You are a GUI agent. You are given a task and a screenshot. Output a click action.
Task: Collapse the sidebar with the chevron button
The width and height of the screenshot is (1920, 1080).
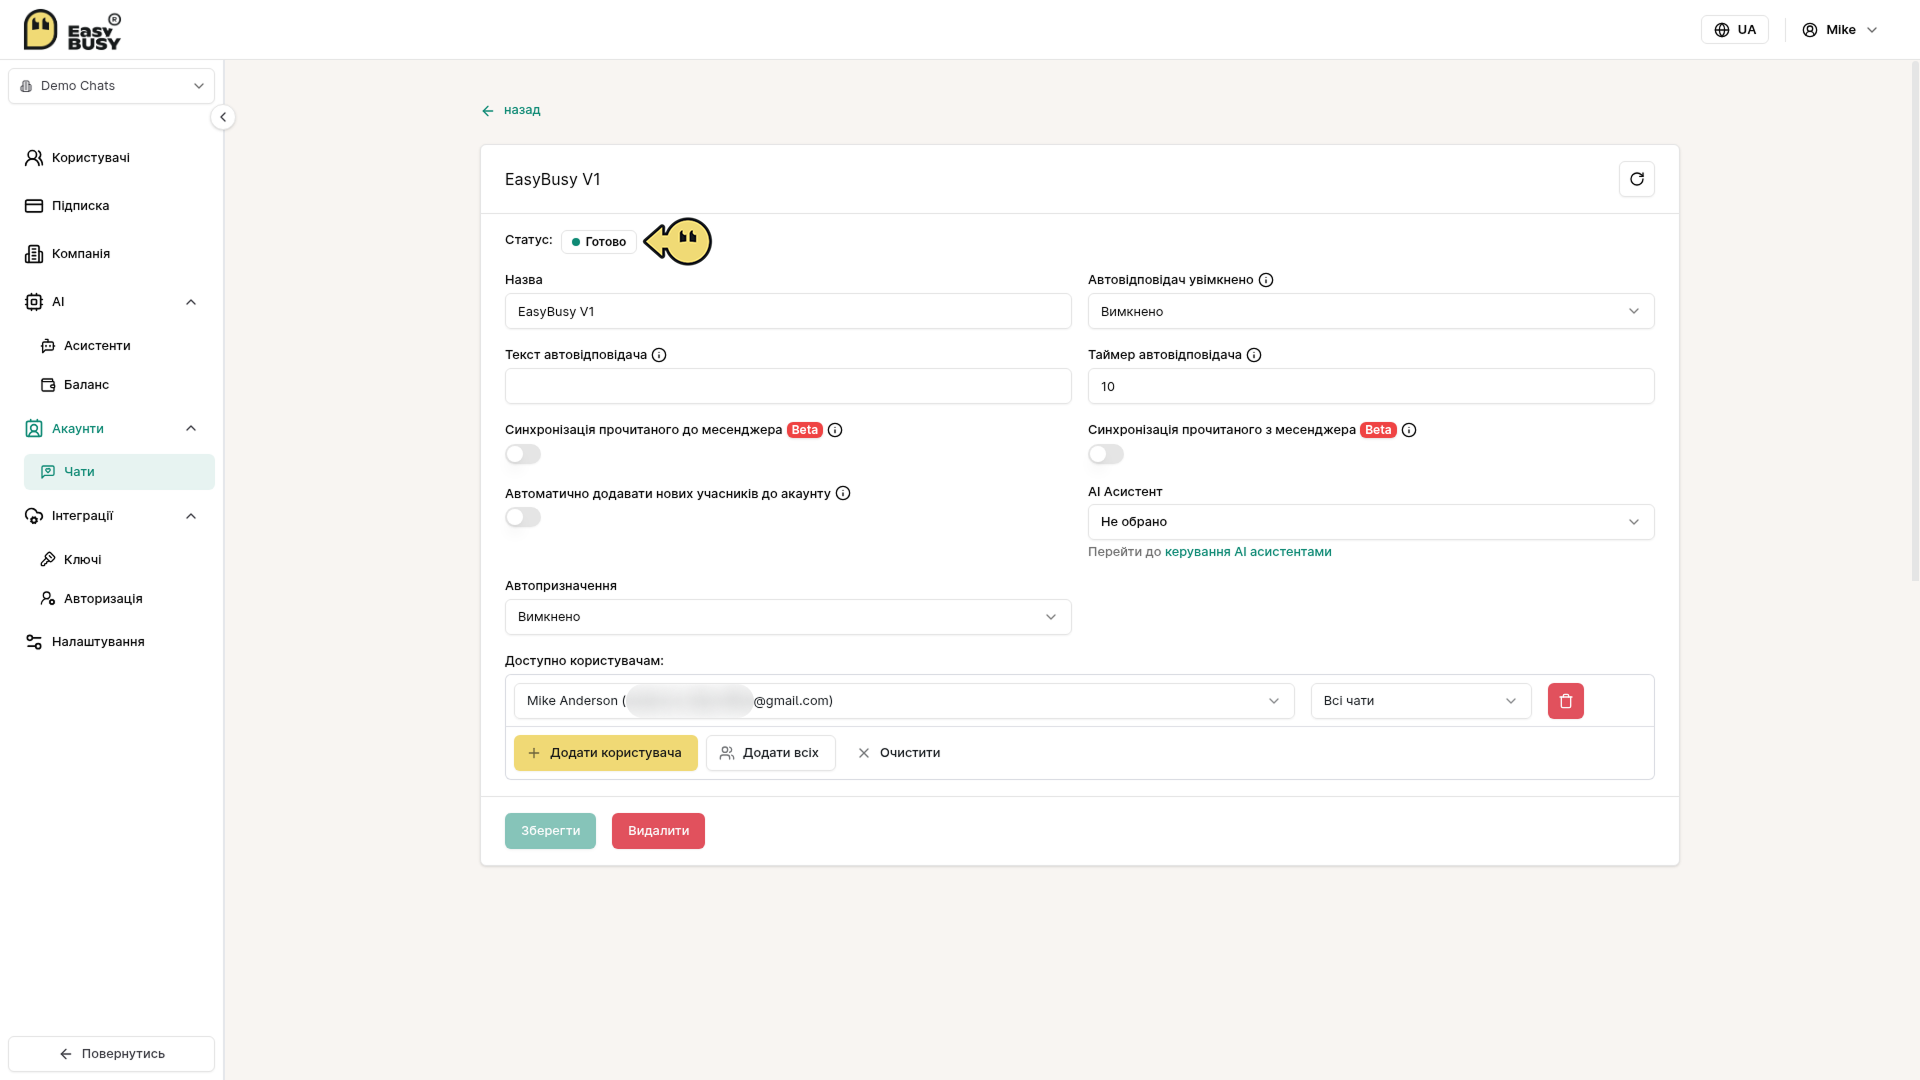(x=223, y=117)
